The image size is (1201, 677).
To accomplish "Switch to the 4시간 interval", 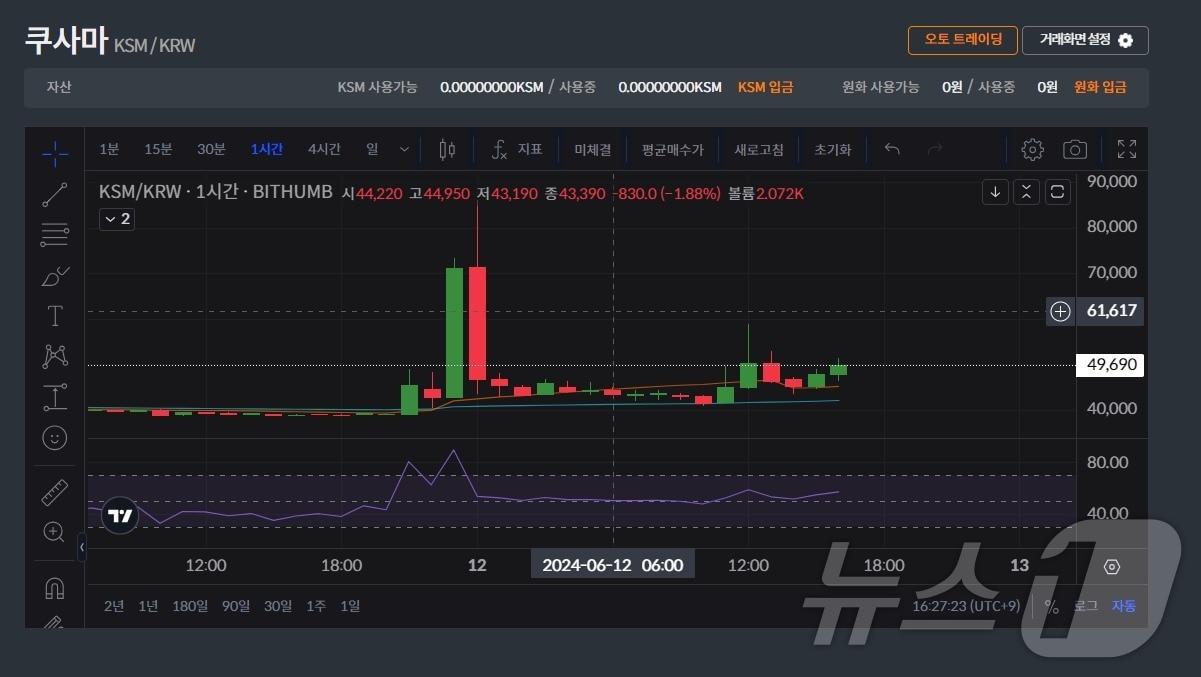I will click(x=324, y=150).
